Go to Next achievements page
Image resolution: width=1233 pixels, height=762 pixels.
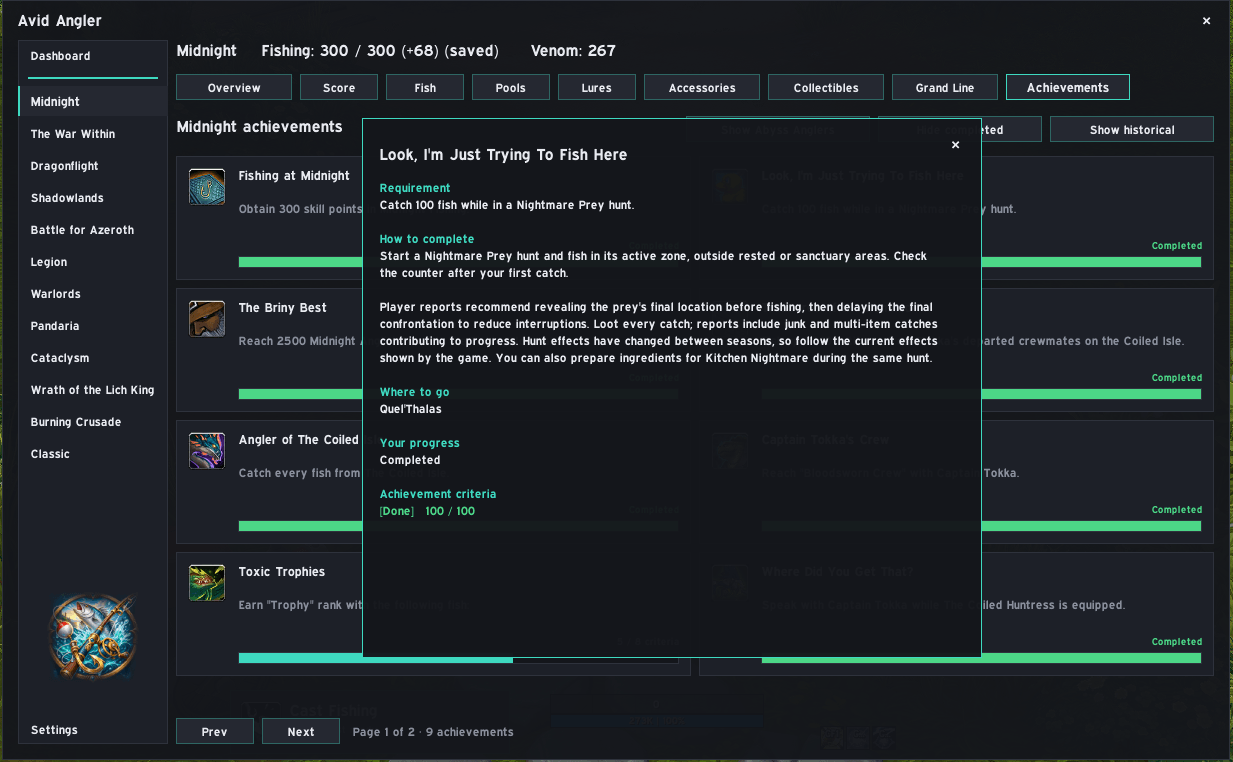pos(301,732)
